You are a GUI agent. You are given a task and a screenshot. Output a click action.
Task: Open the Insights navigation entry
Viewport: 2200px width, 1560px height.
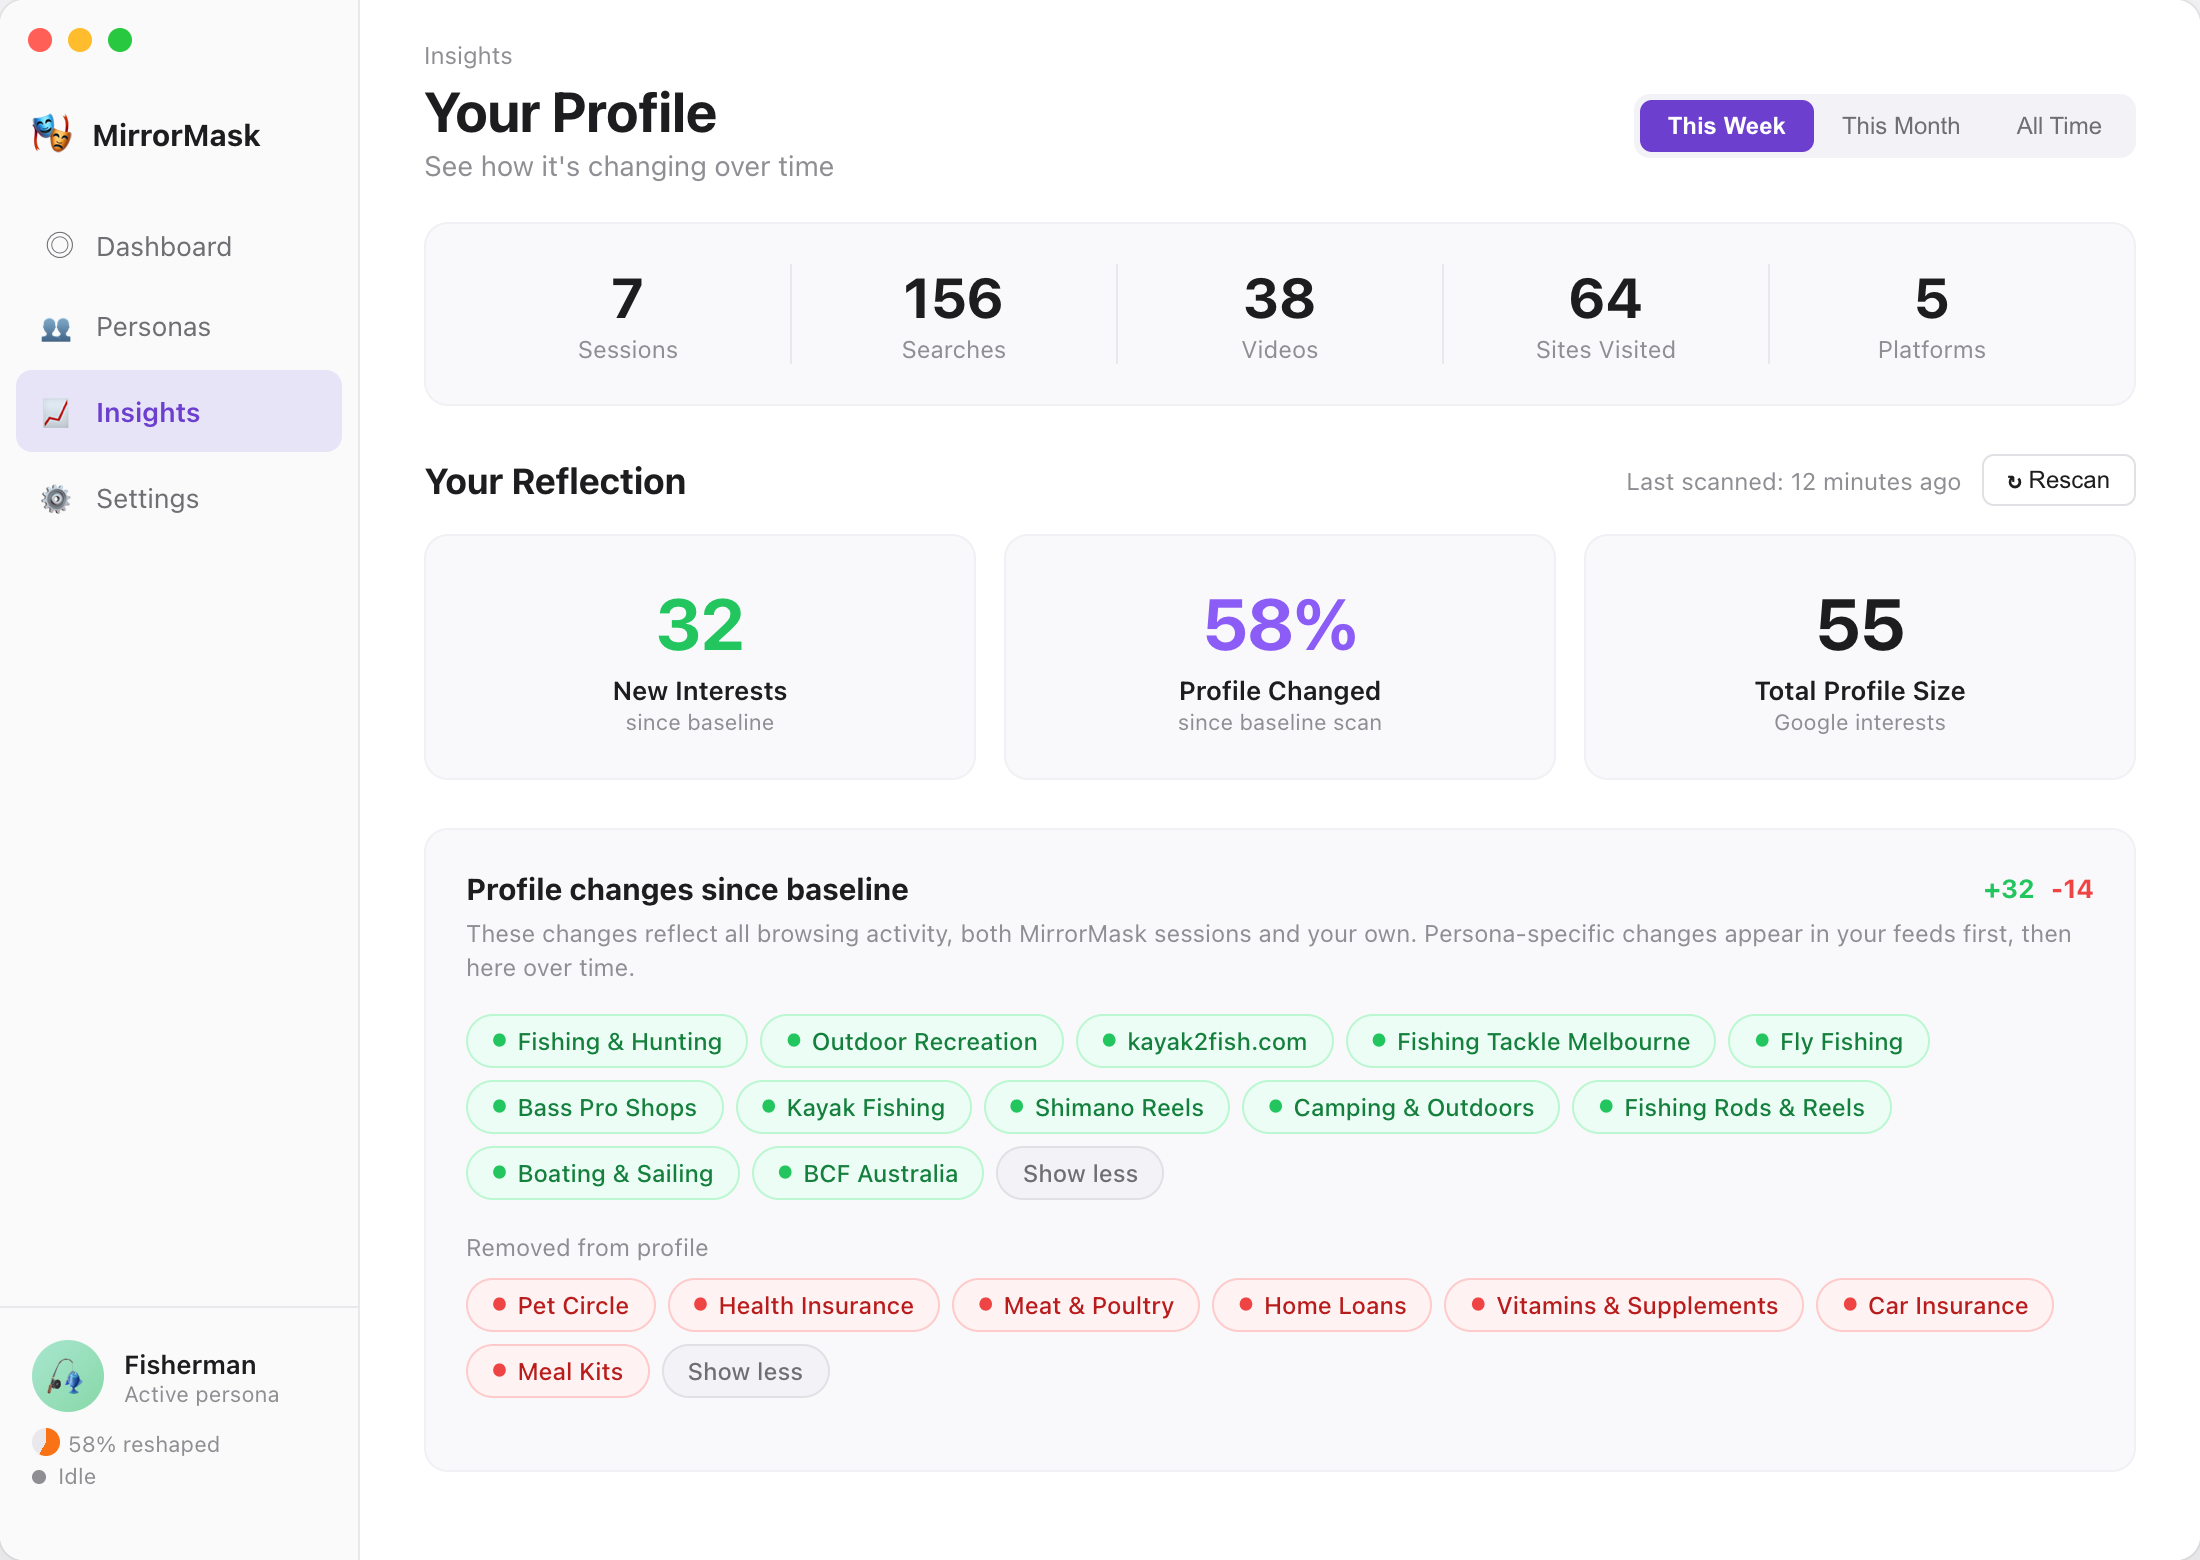point(148,411)
